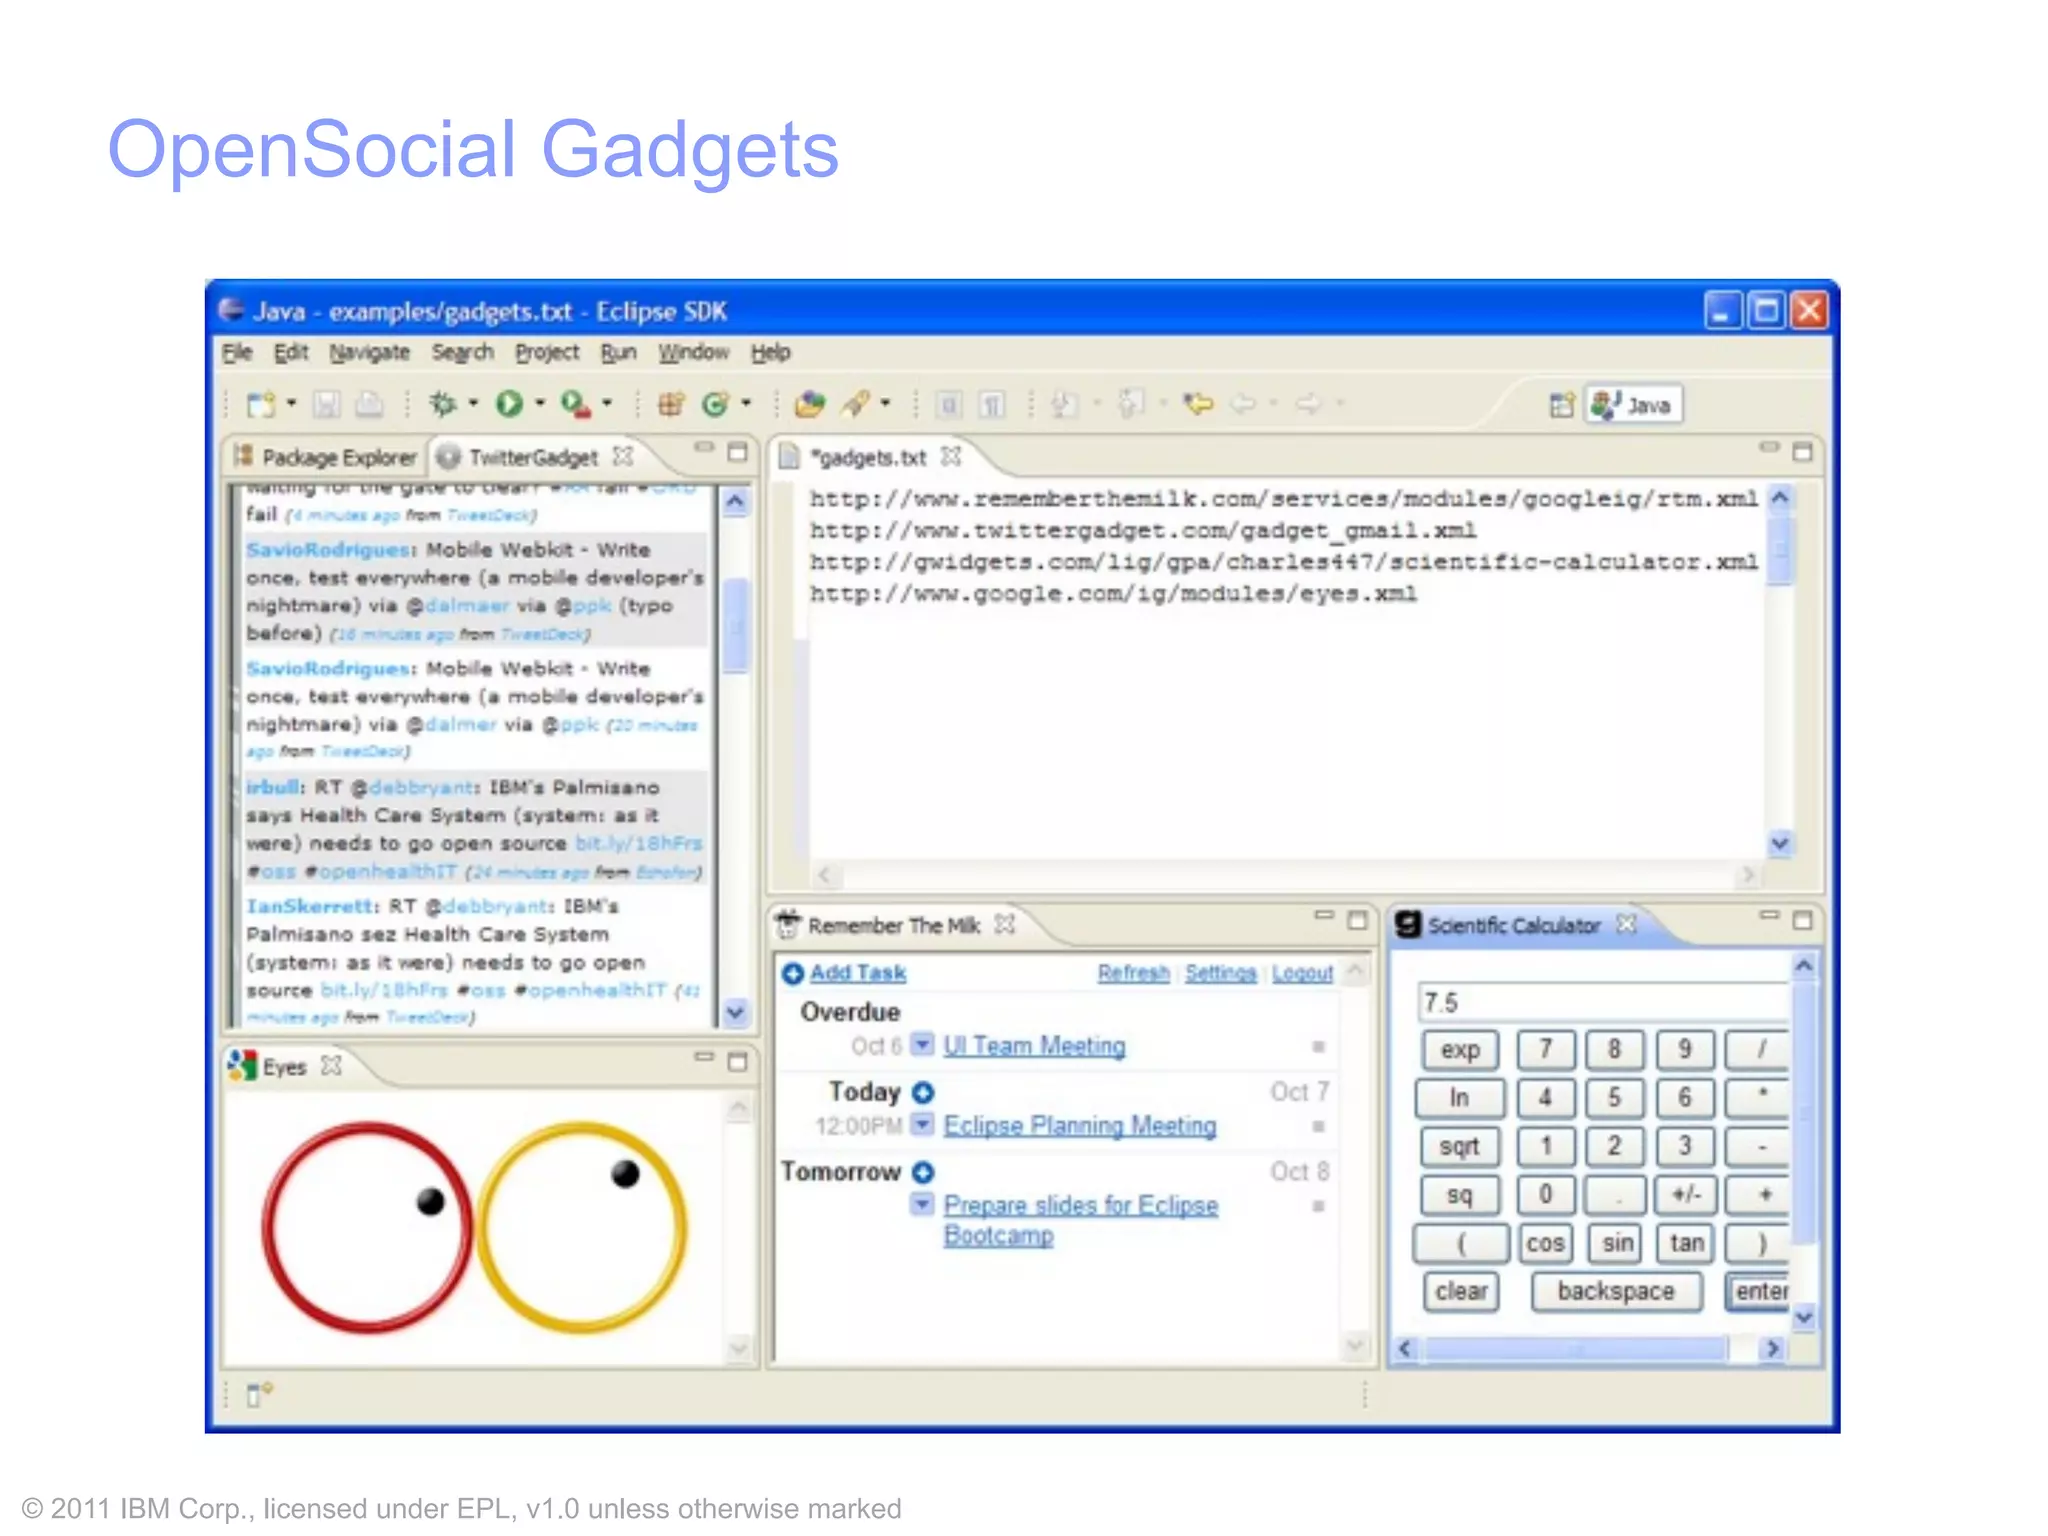Click the New file toolbar icon
This screenshot has height=1536, width=2048.
click(x=261, y=405)
